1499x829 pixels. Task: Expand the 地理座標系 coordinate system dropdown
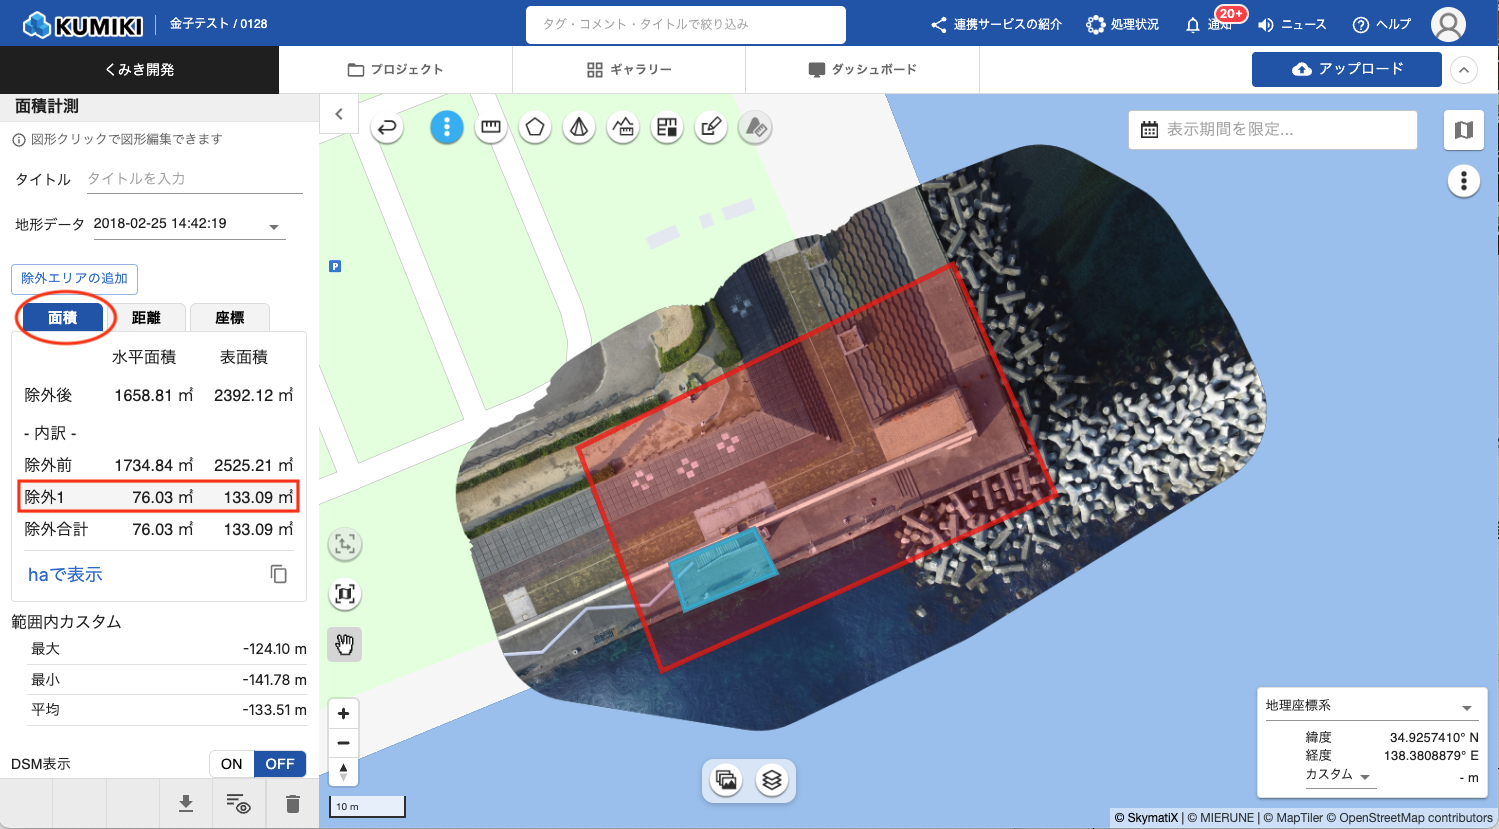pyautogui.click(x=1466, y=707)
